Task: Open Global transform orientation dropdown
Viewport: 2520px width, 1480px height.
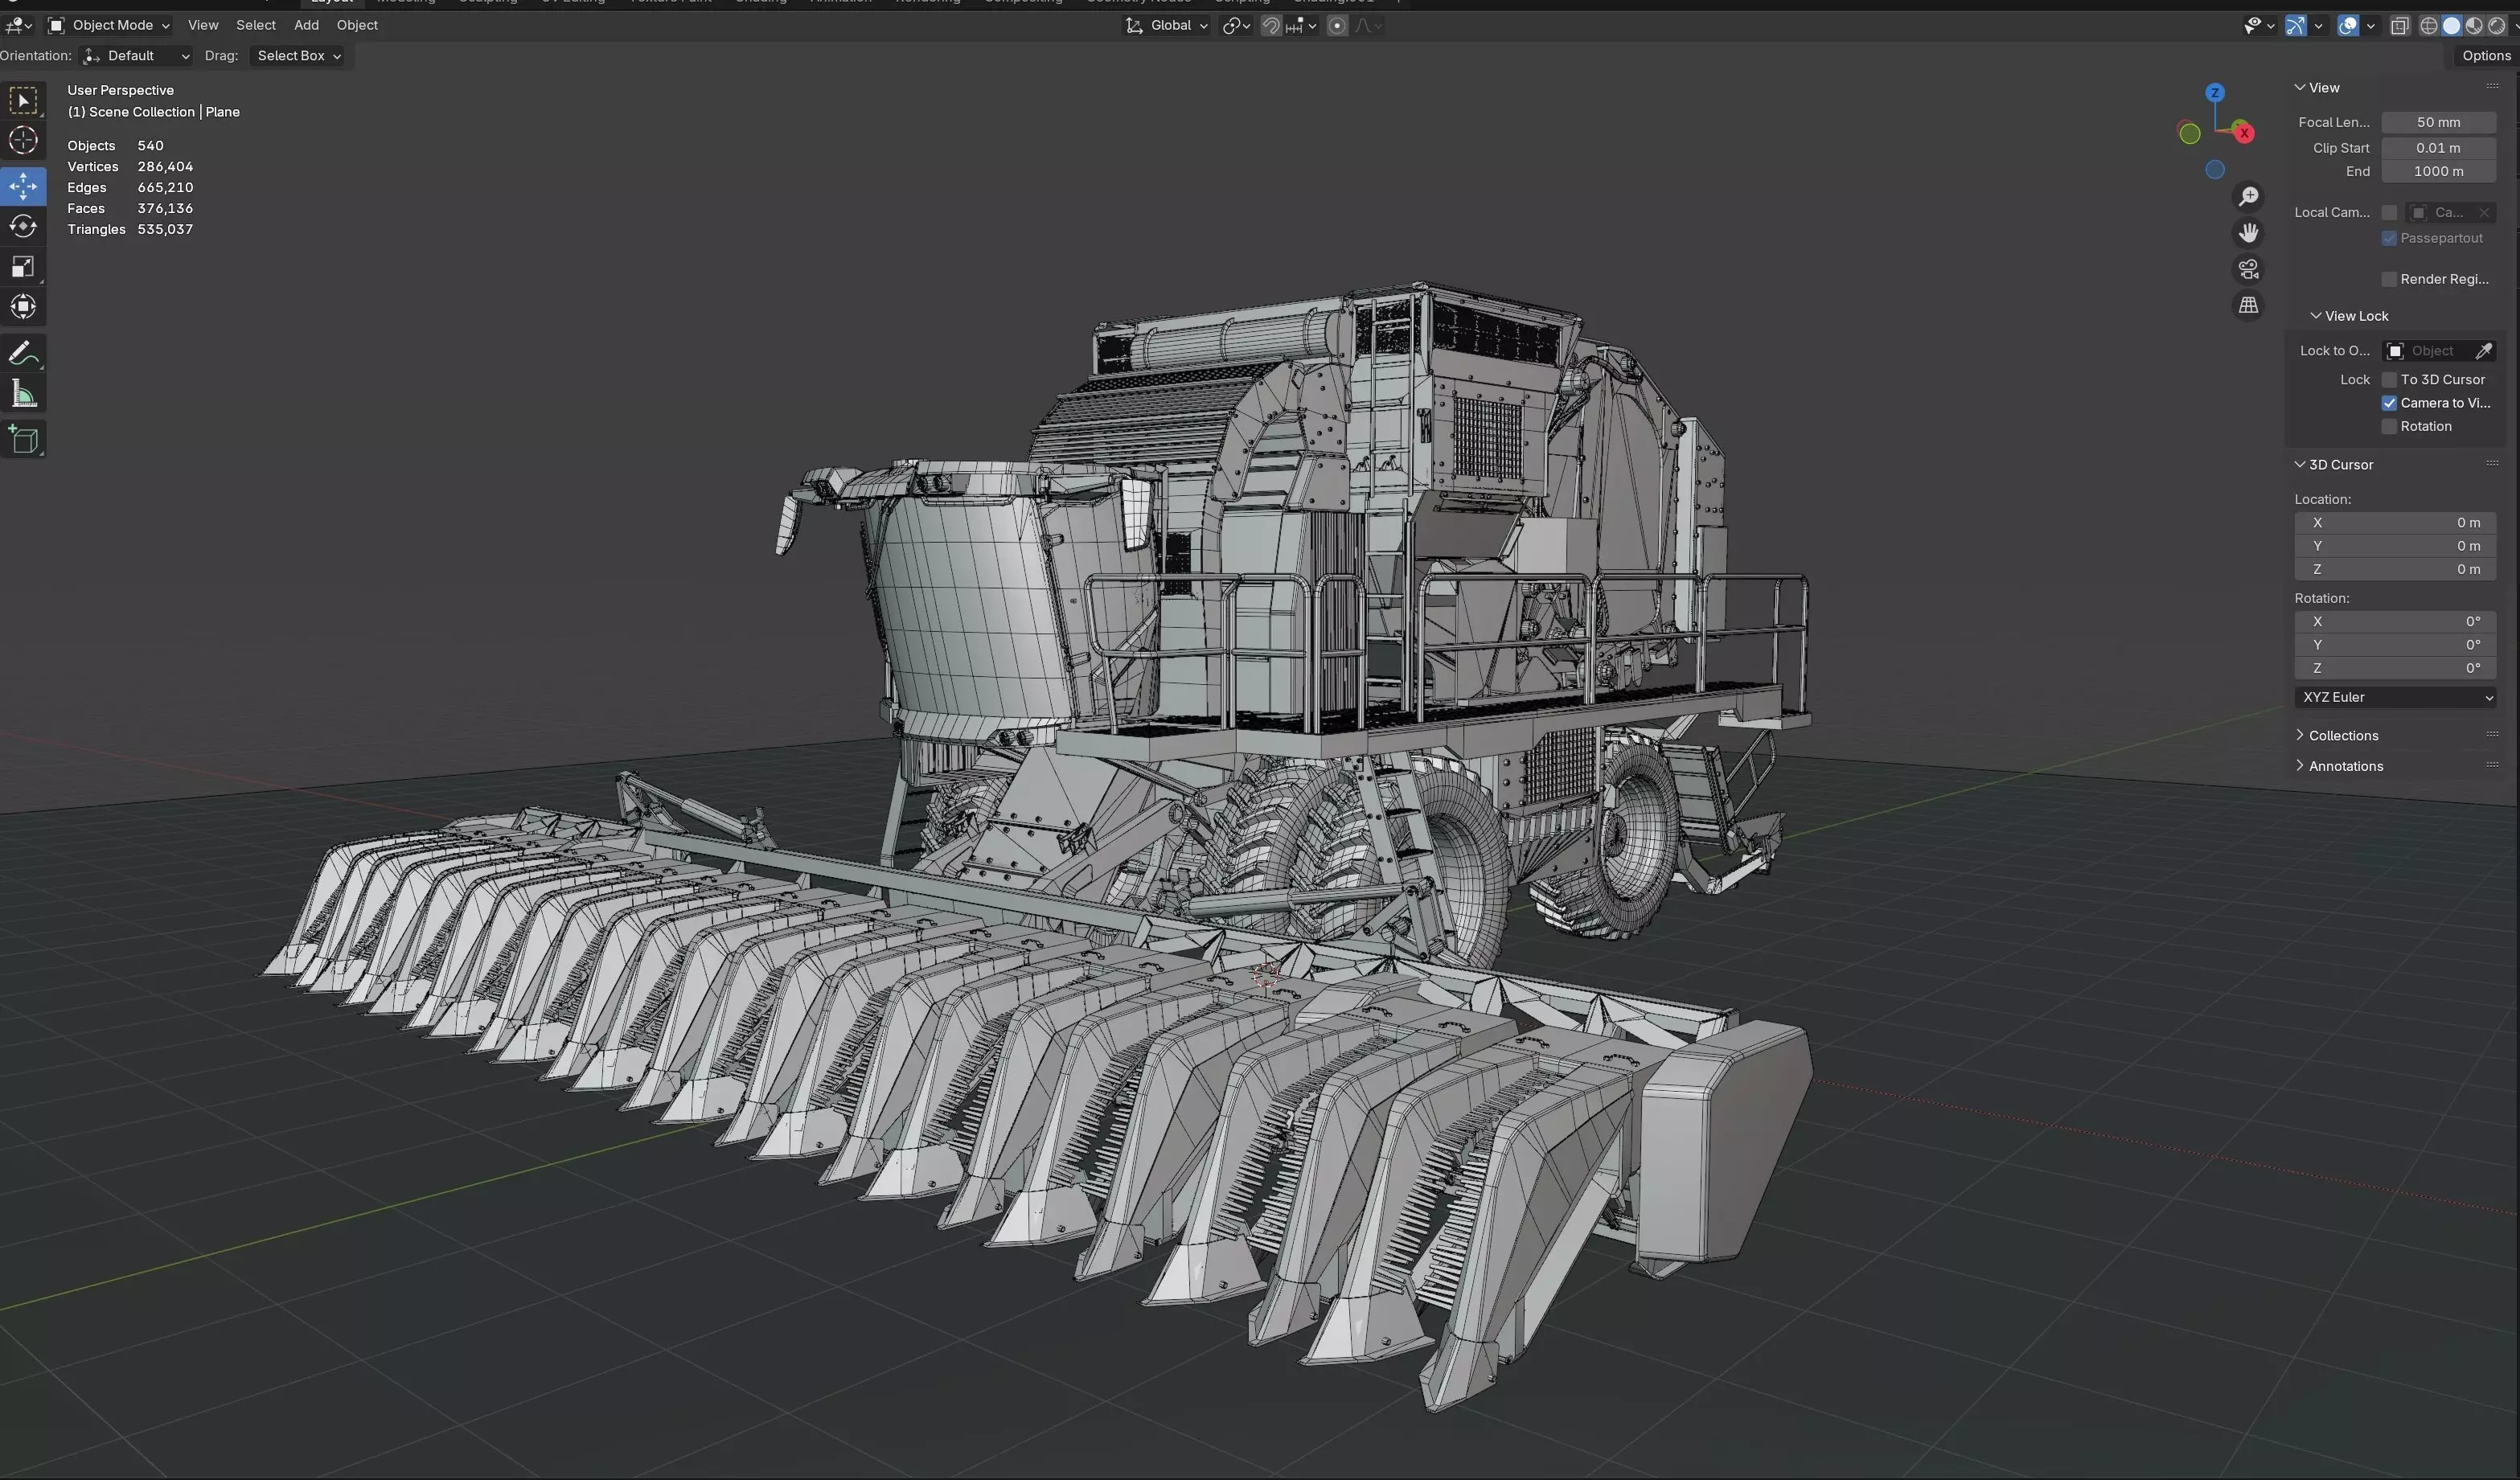Action: click(x=1167, y=26)
